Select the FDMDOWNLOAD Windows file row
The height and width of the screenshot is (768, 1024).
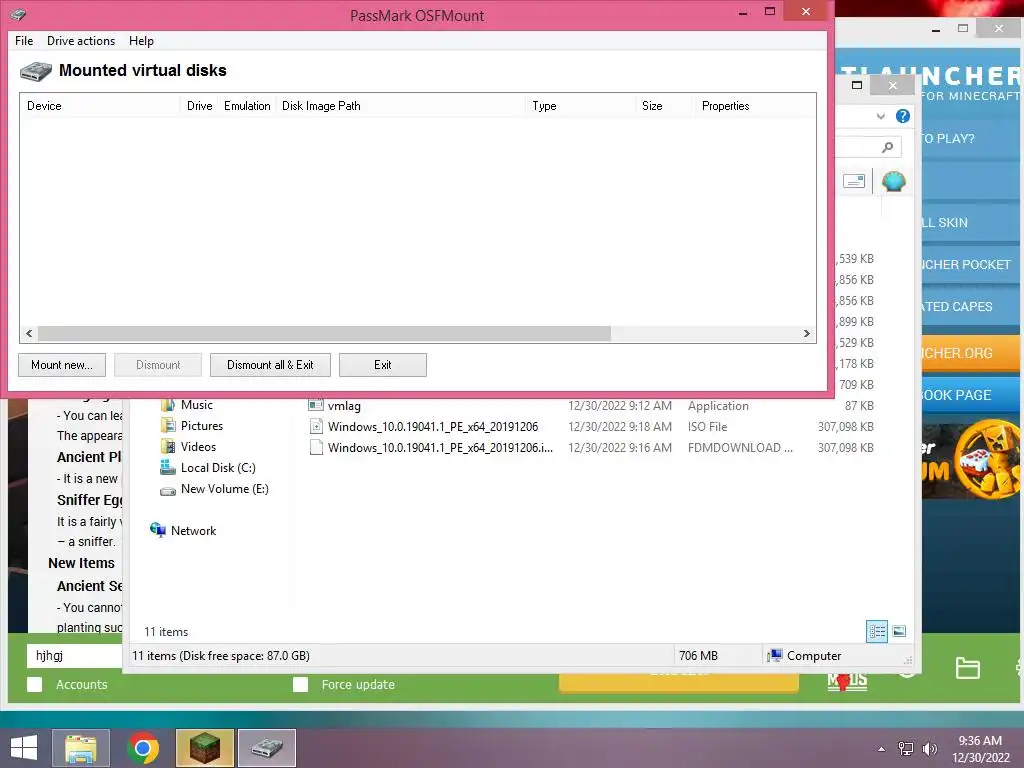pos(590,447)
